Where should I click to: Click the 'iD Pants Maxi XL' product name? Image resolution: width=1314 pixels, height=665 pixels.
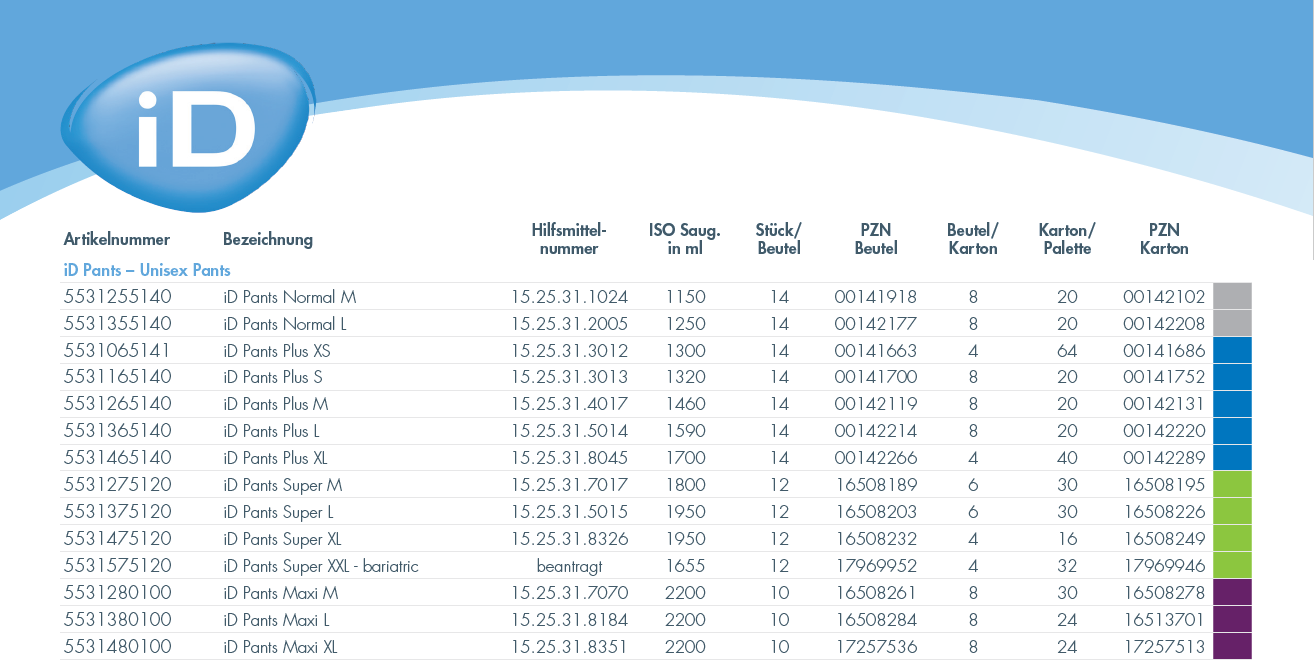click(x=281, y=647)
